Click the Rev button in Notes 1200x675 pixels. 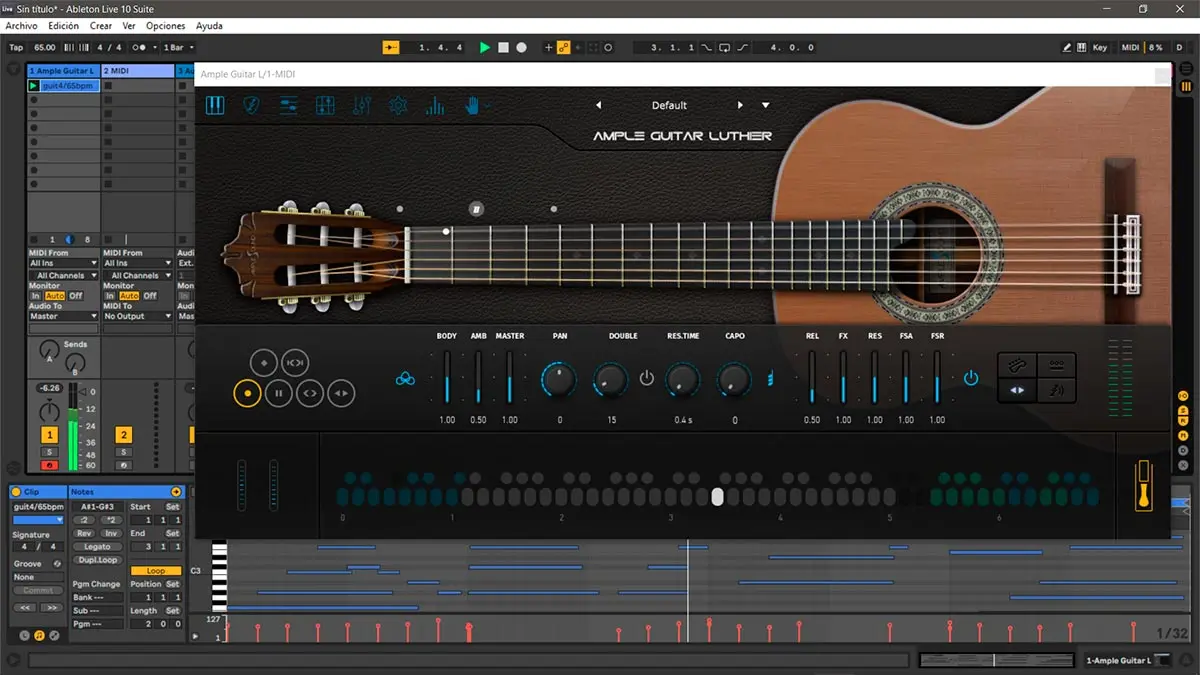point(85,534)
